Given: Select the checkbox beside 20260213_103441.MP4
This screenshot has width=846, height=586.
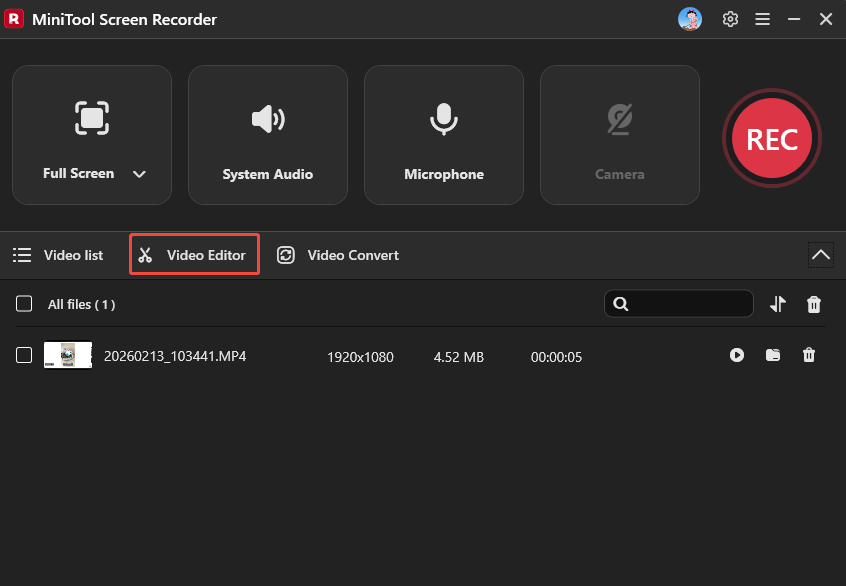Looking at the screenshot, I should tap(23, 355).
